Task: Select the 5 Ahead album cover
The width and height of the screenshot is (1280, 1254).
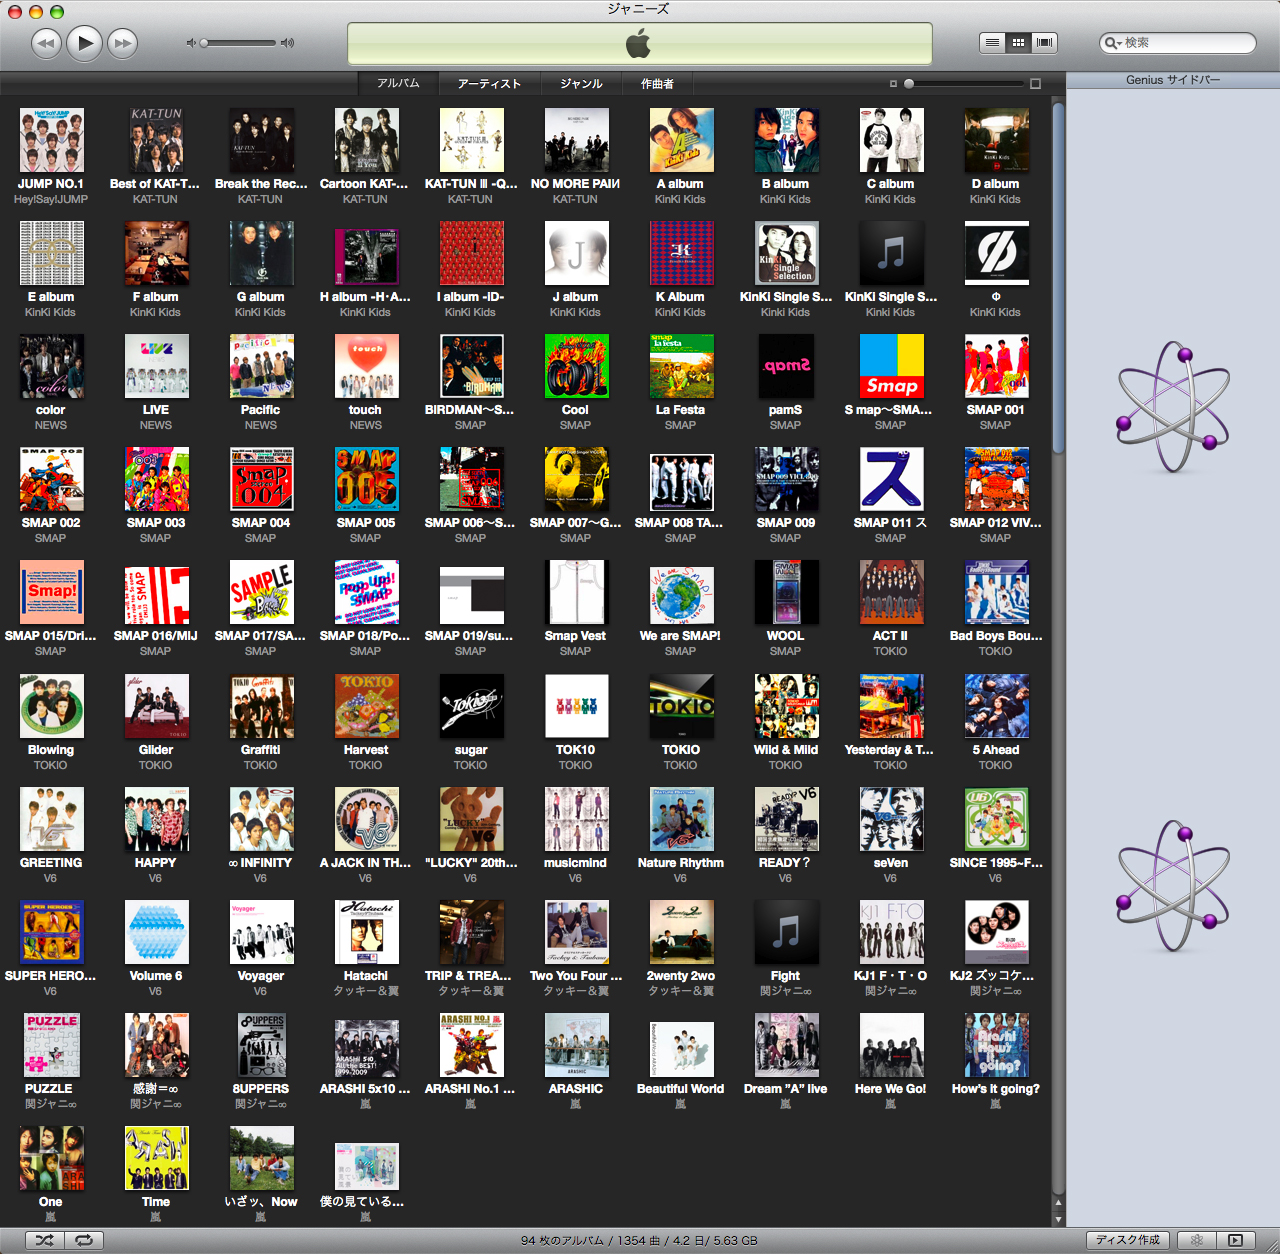Action: 996,706
